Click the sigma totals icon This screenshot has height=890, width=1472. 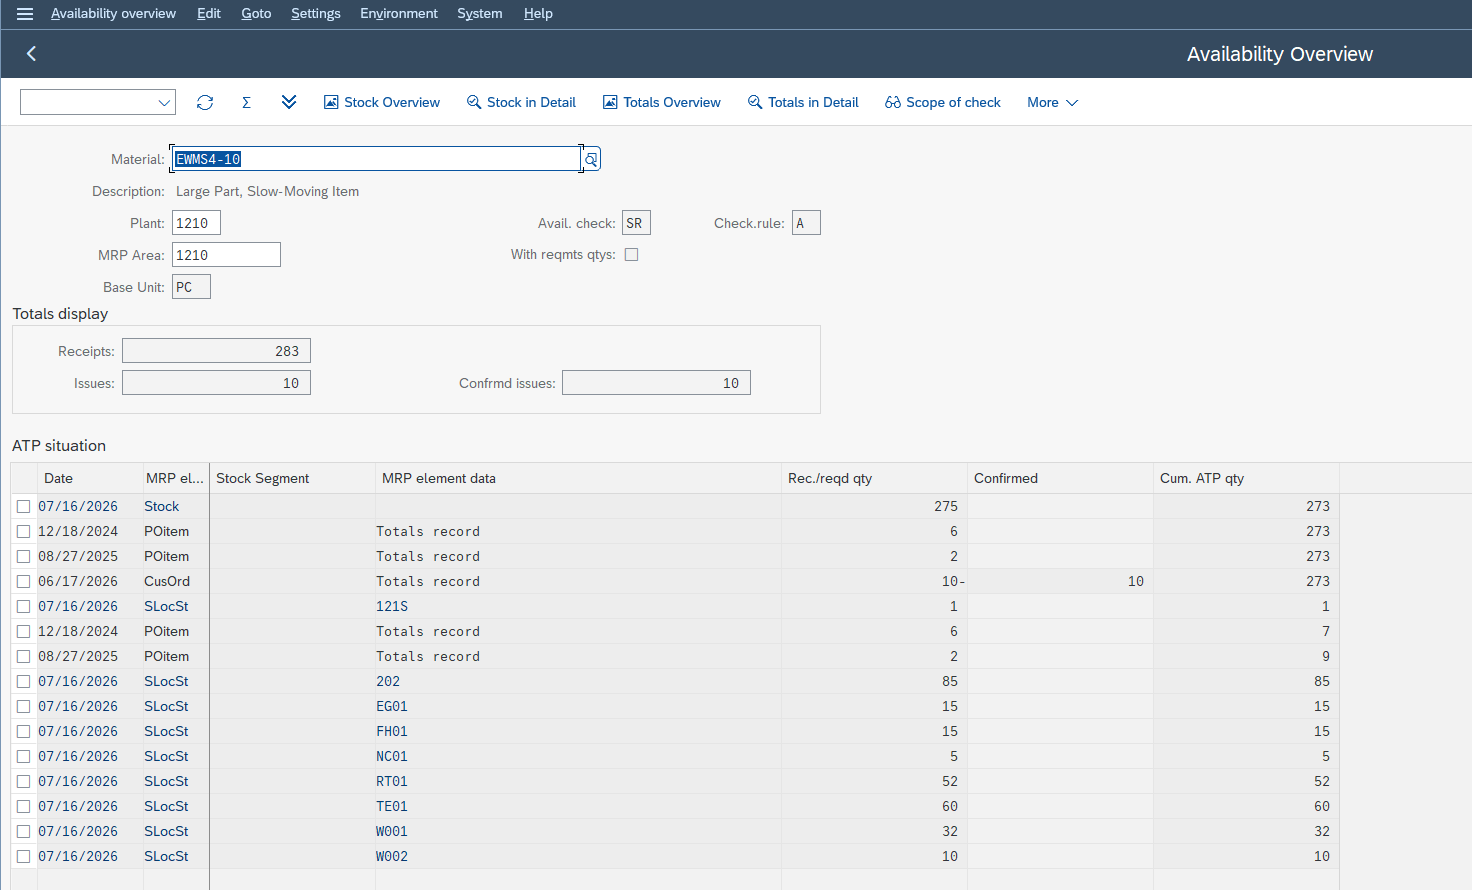point(246,102)
